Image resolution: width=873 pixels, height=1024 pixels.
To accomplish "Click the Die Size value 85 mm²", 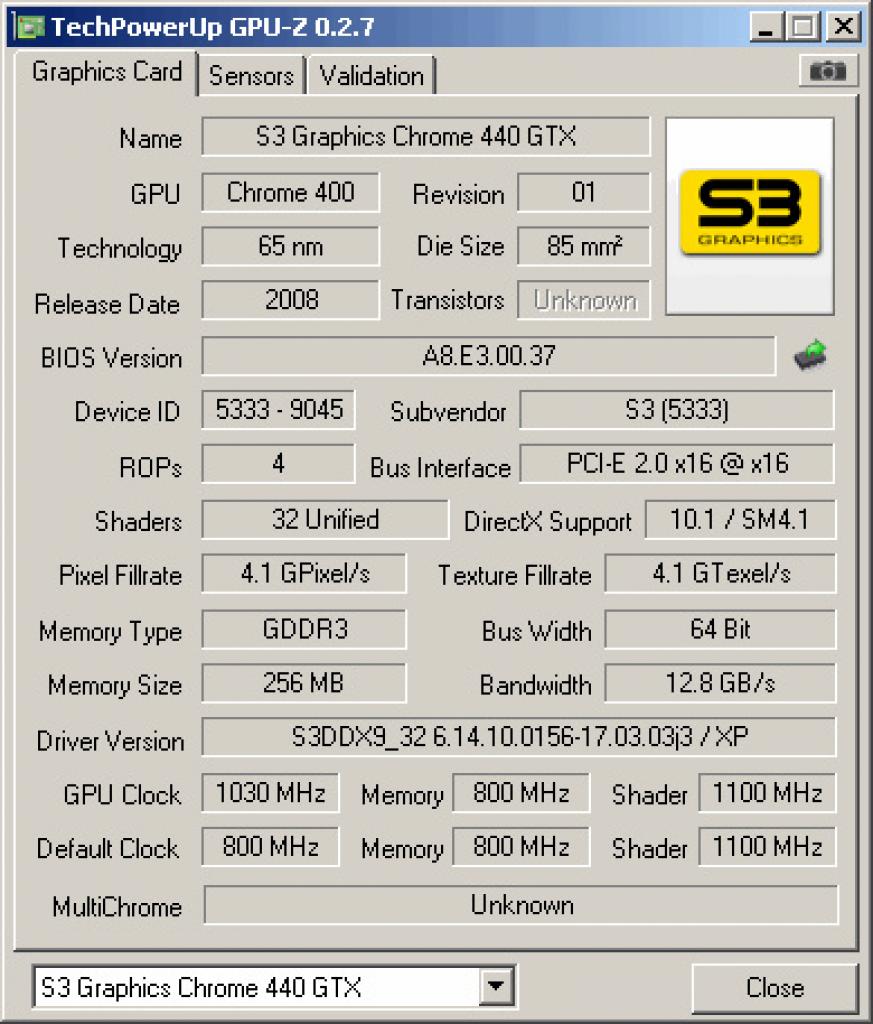I will coord(584,246).
